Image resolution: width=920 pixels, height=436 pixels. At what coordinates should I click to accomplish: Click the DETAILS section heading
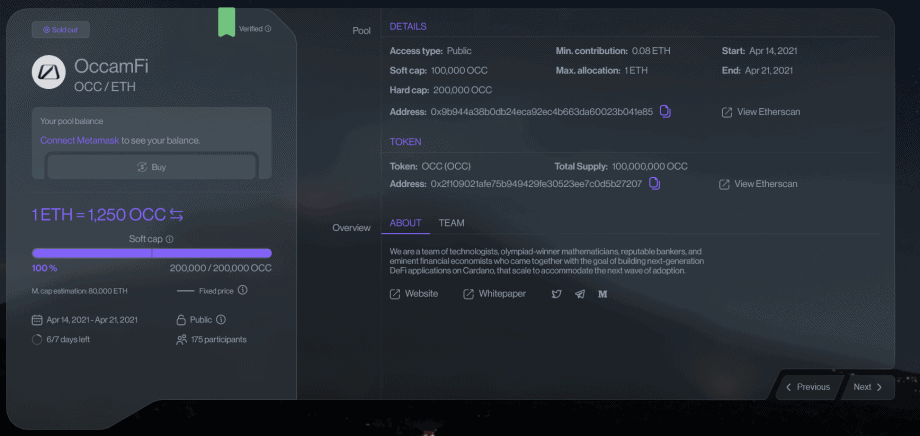(408, 26)
